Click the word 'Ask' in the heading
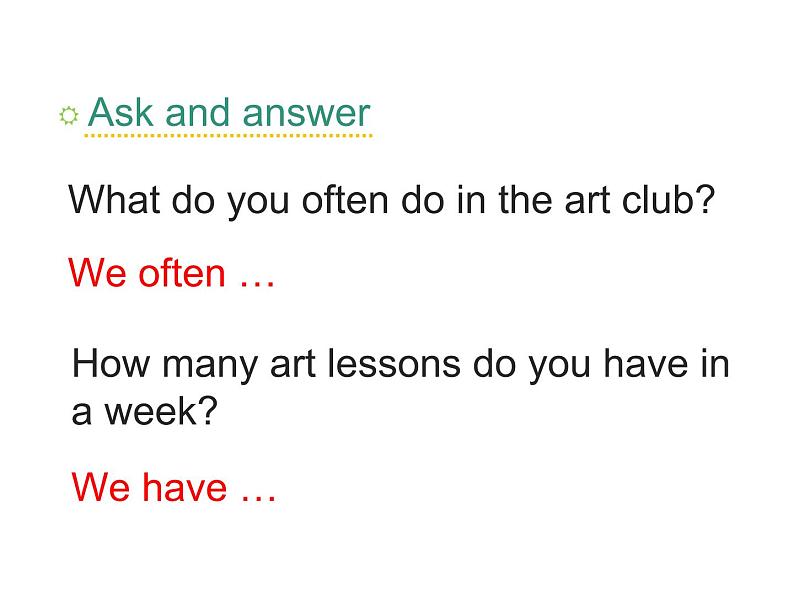This screenshot has width=794, height=596. (121, 112)
